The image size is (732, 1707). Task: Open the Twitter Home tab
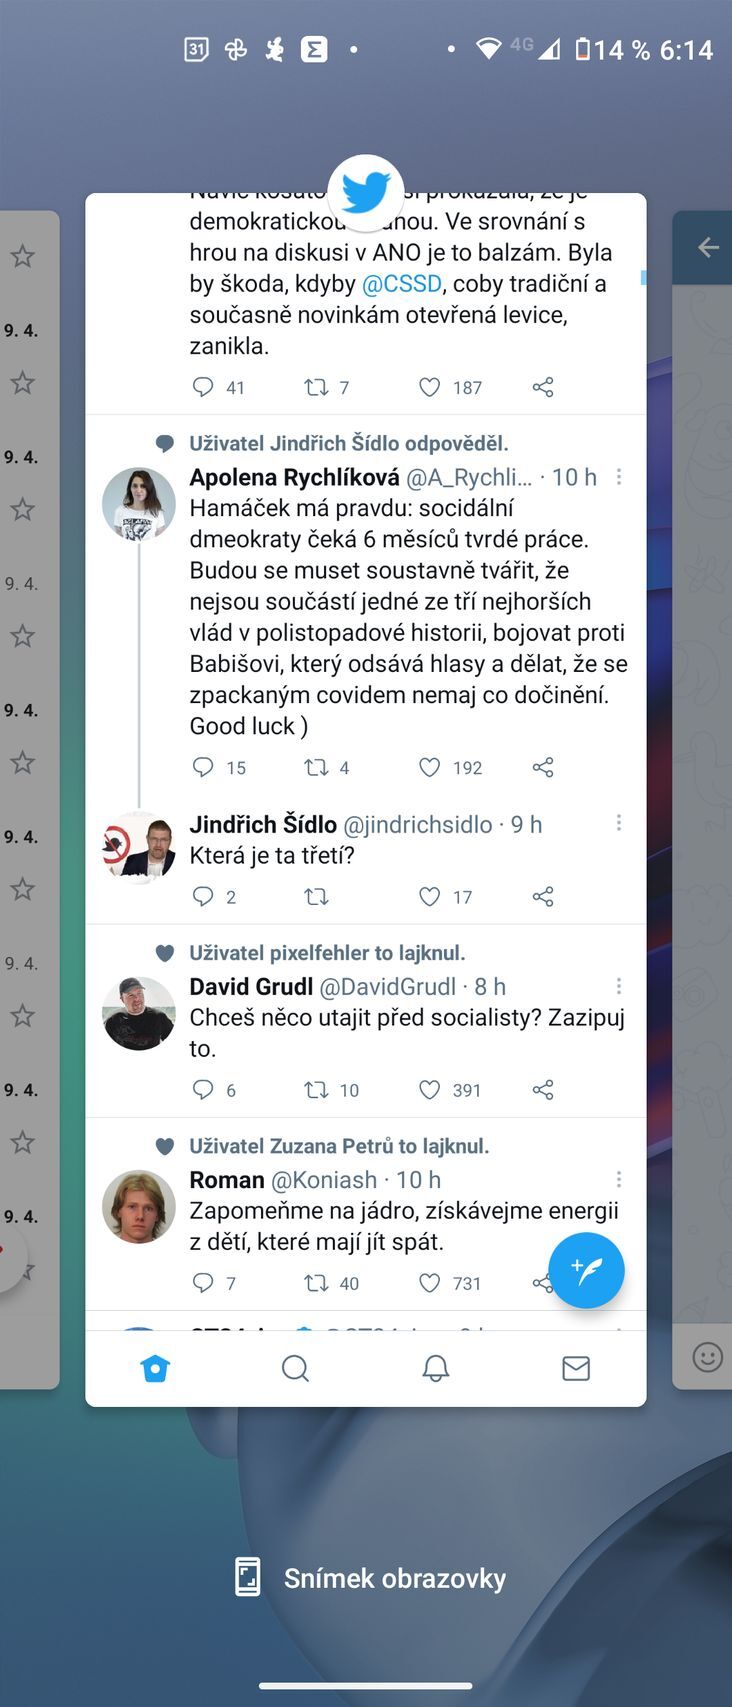pyautogui.click(x=155, y=1368)
